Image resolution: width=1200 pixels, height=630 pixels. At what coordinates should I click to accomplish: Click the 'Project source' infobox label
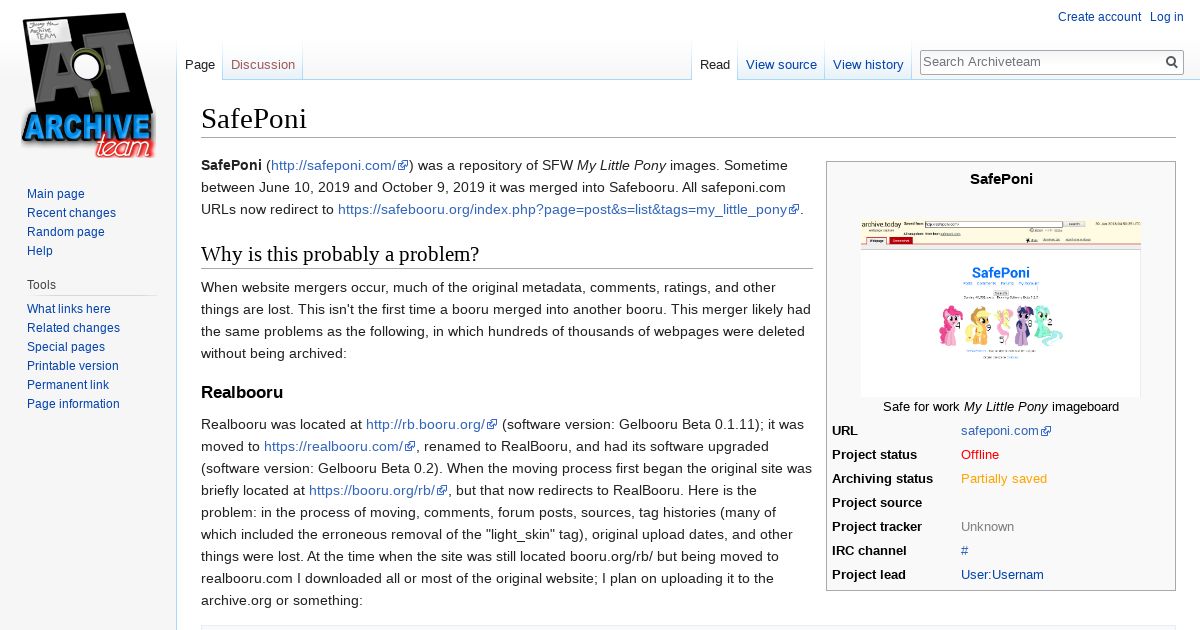877,503
